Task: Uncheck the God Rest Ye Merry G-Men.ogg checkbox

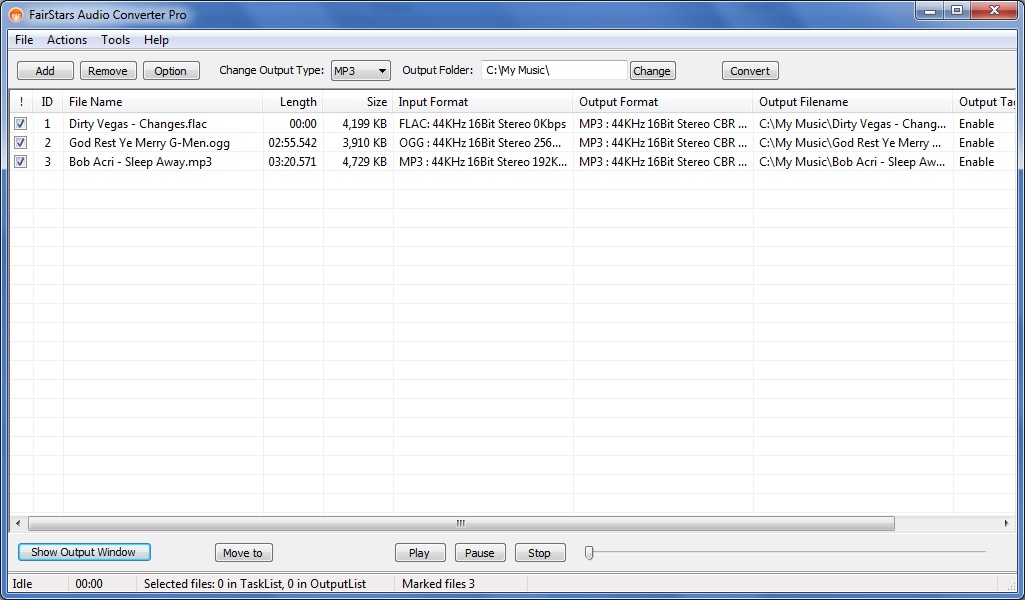Action: 20,142
